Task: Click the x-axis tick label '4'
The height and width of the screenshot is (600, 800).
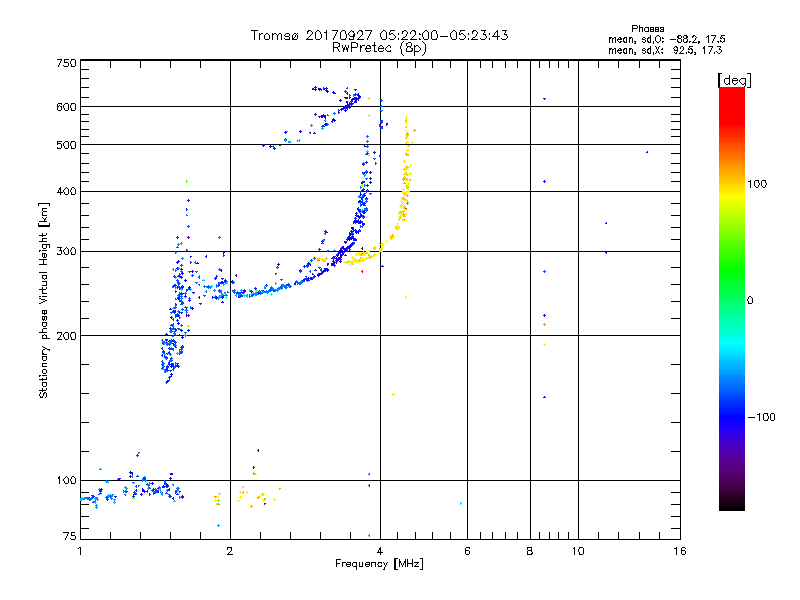Action: [380, 551]
